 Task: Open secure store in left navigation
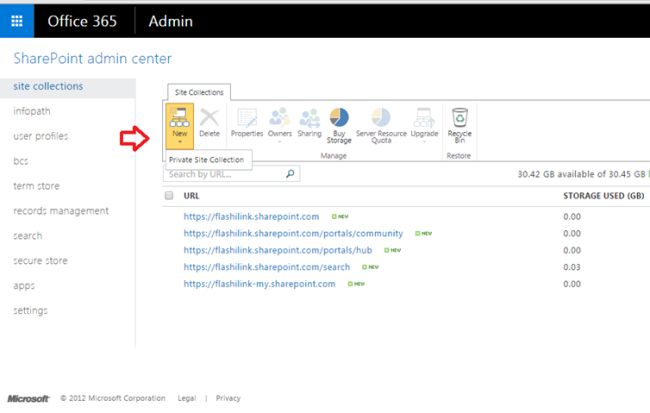(40, 260)
